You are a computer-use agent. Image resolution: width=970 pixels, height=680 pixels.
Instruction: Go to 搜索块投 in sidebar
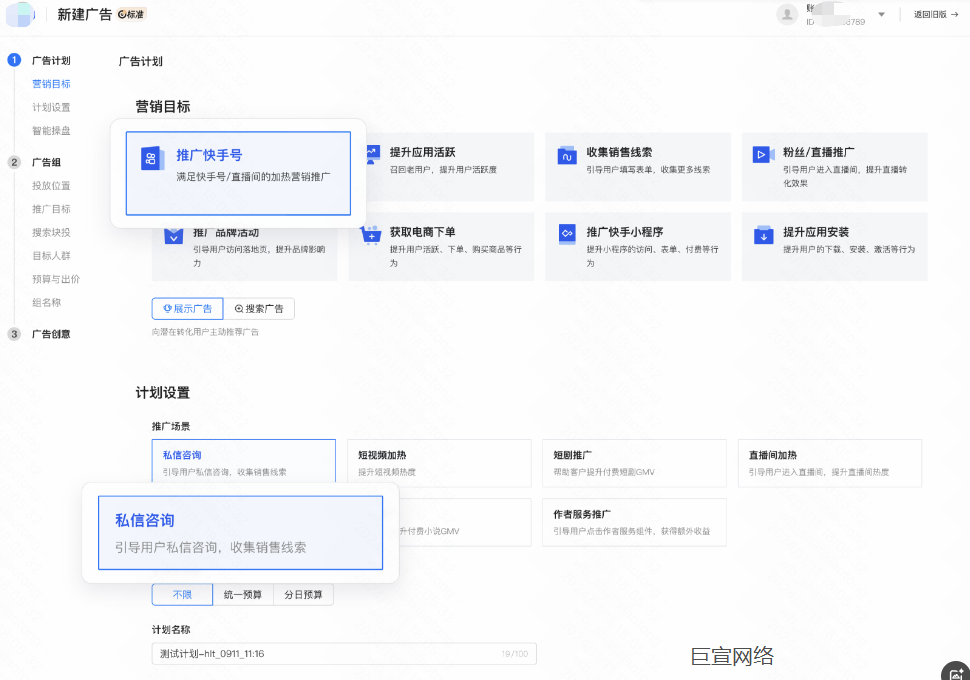tap(51, 233)
